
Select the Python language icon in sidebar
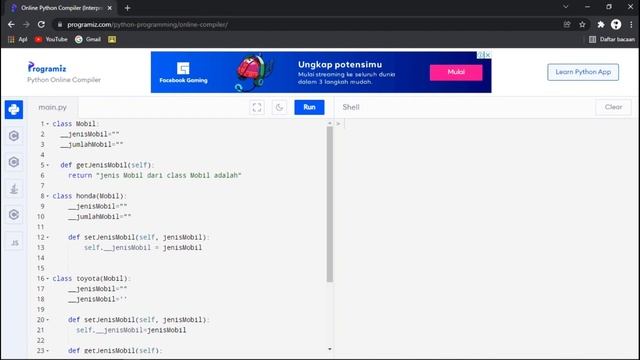coord(14,109)
